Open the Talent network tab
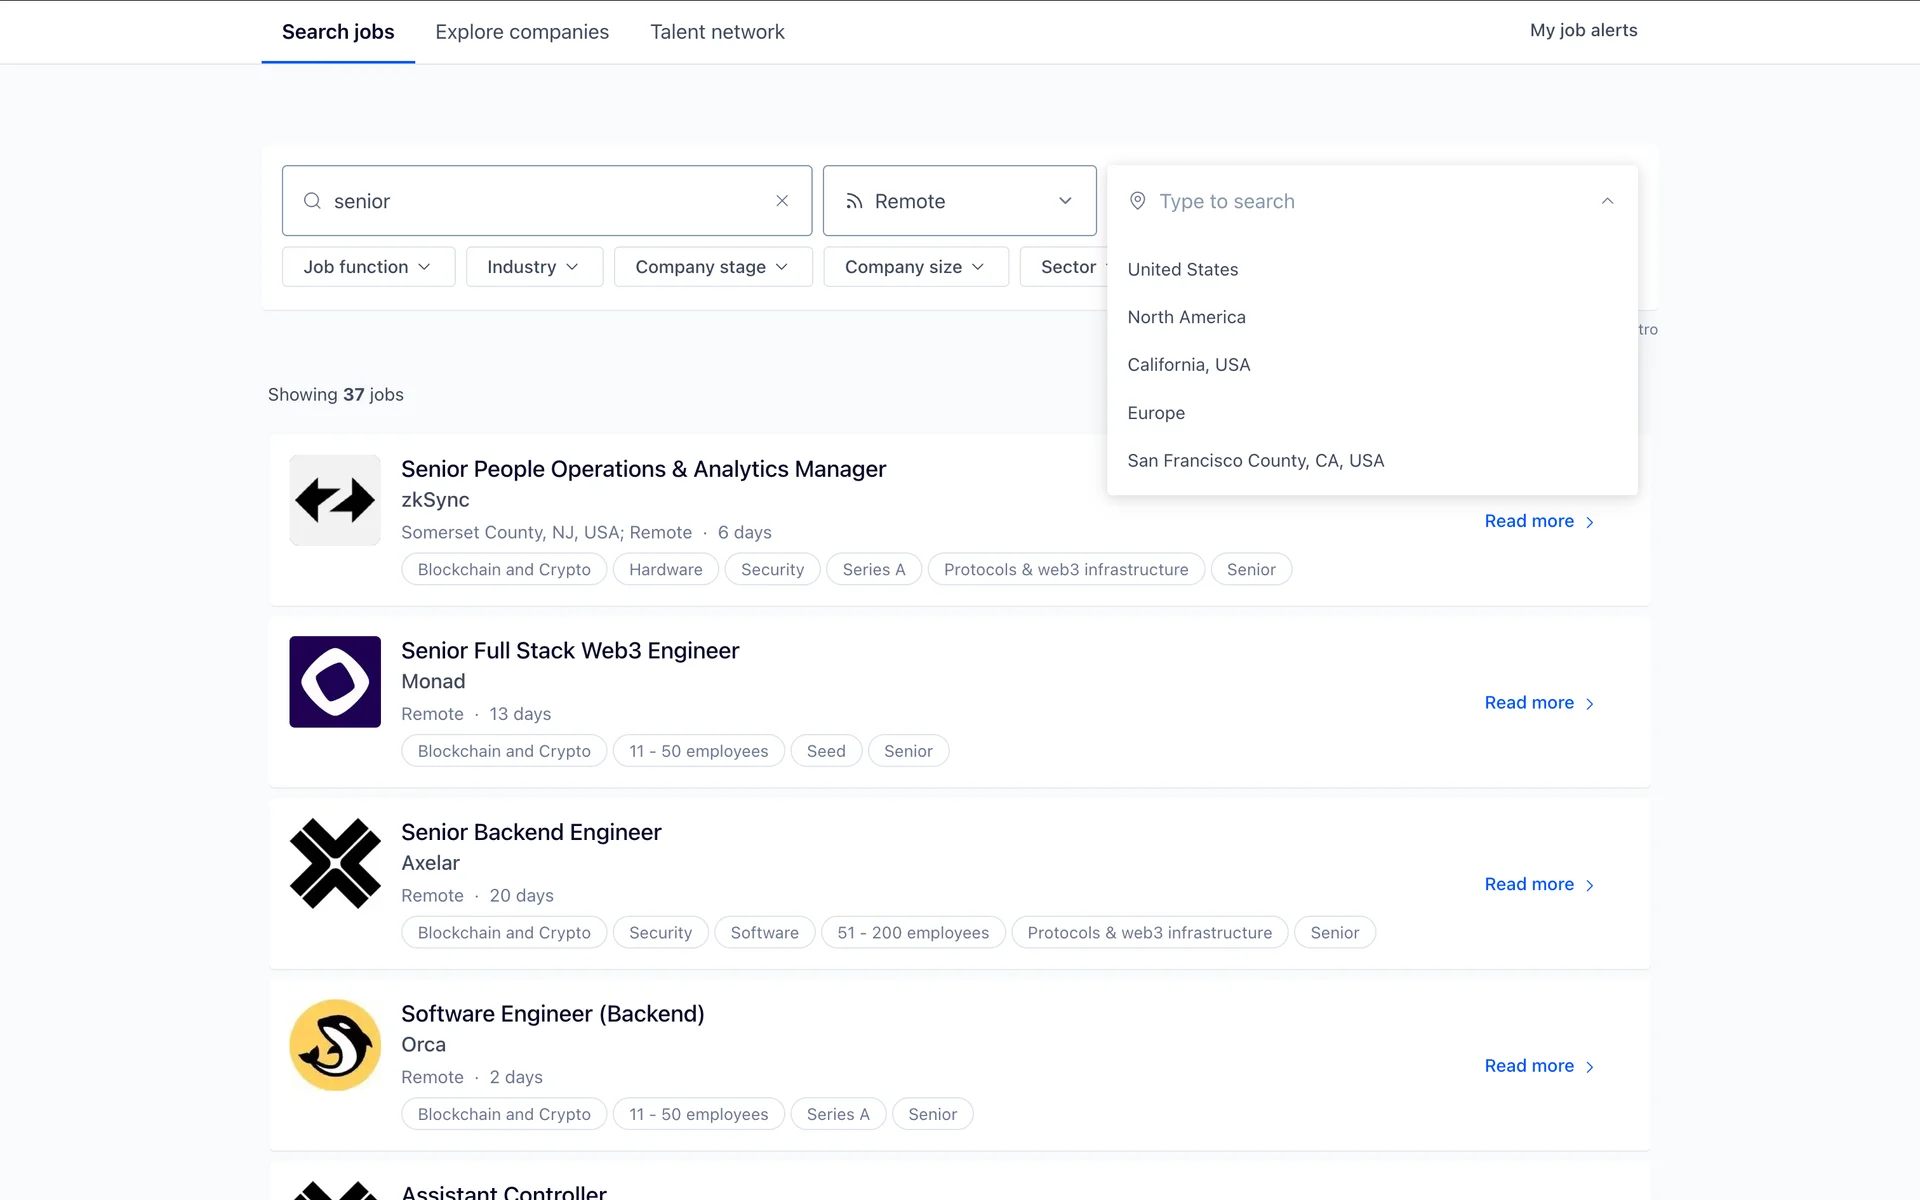The image size is (1920, 1200). tap(717, 32)
